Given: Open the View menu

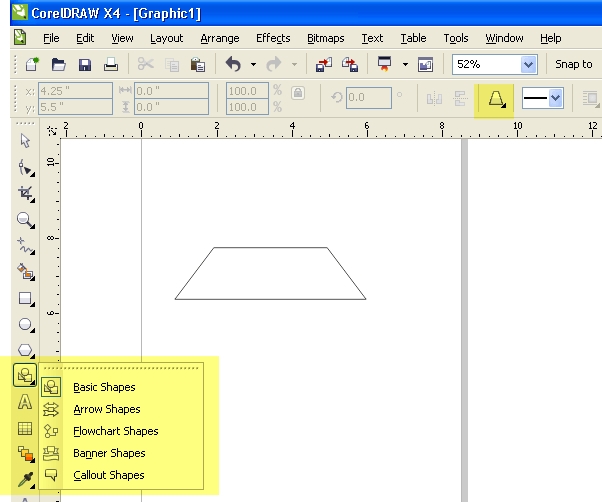Looking at the screenshot, I should coord(122,38).
